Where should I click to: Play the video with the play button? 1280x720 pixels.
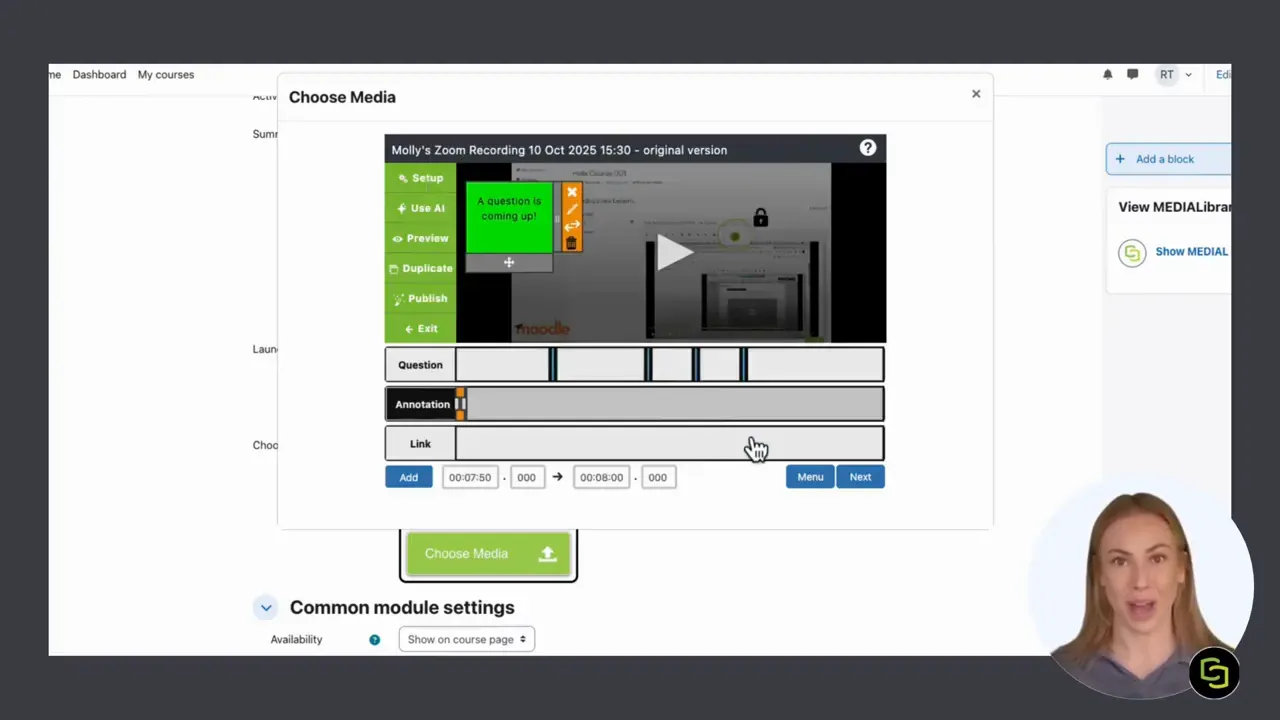tap(674, 252)
